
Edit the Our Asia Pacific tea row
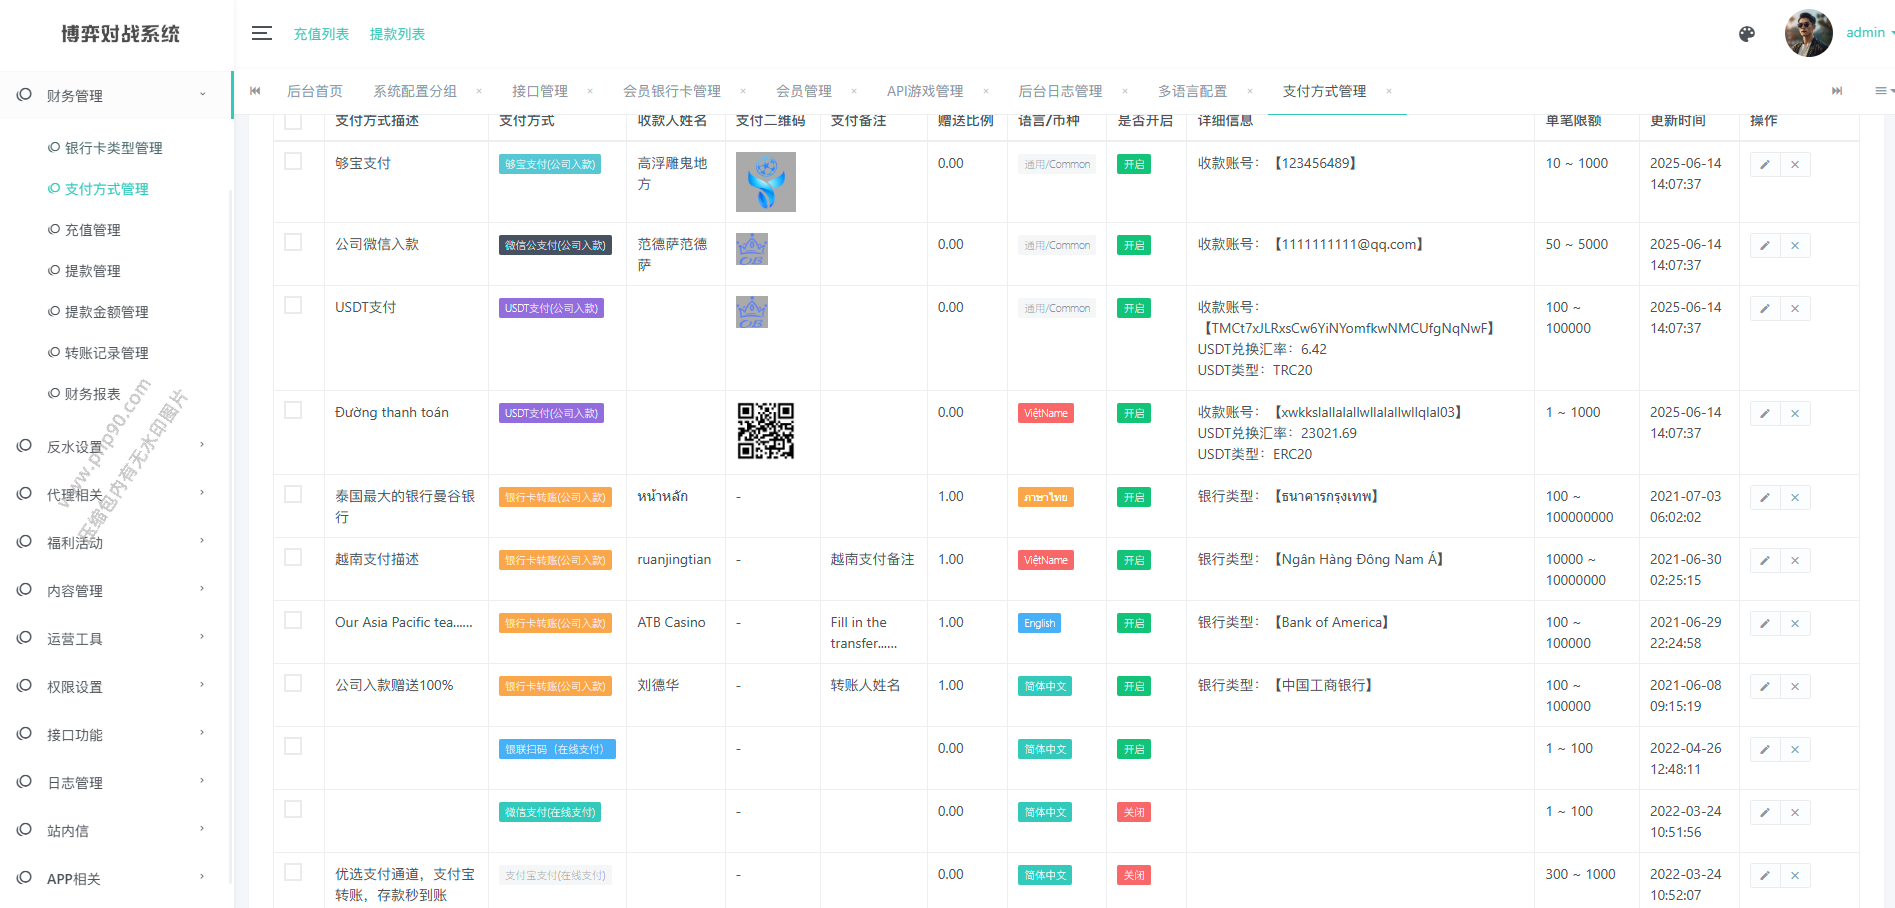(x=1764, y=624)
